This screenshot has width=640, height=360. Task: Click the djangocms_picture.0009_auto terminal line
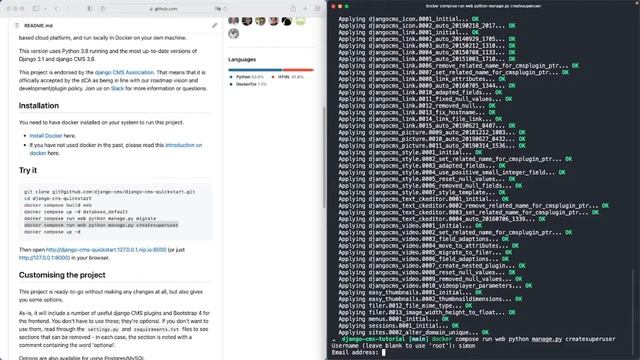click(x=432, y=132)
